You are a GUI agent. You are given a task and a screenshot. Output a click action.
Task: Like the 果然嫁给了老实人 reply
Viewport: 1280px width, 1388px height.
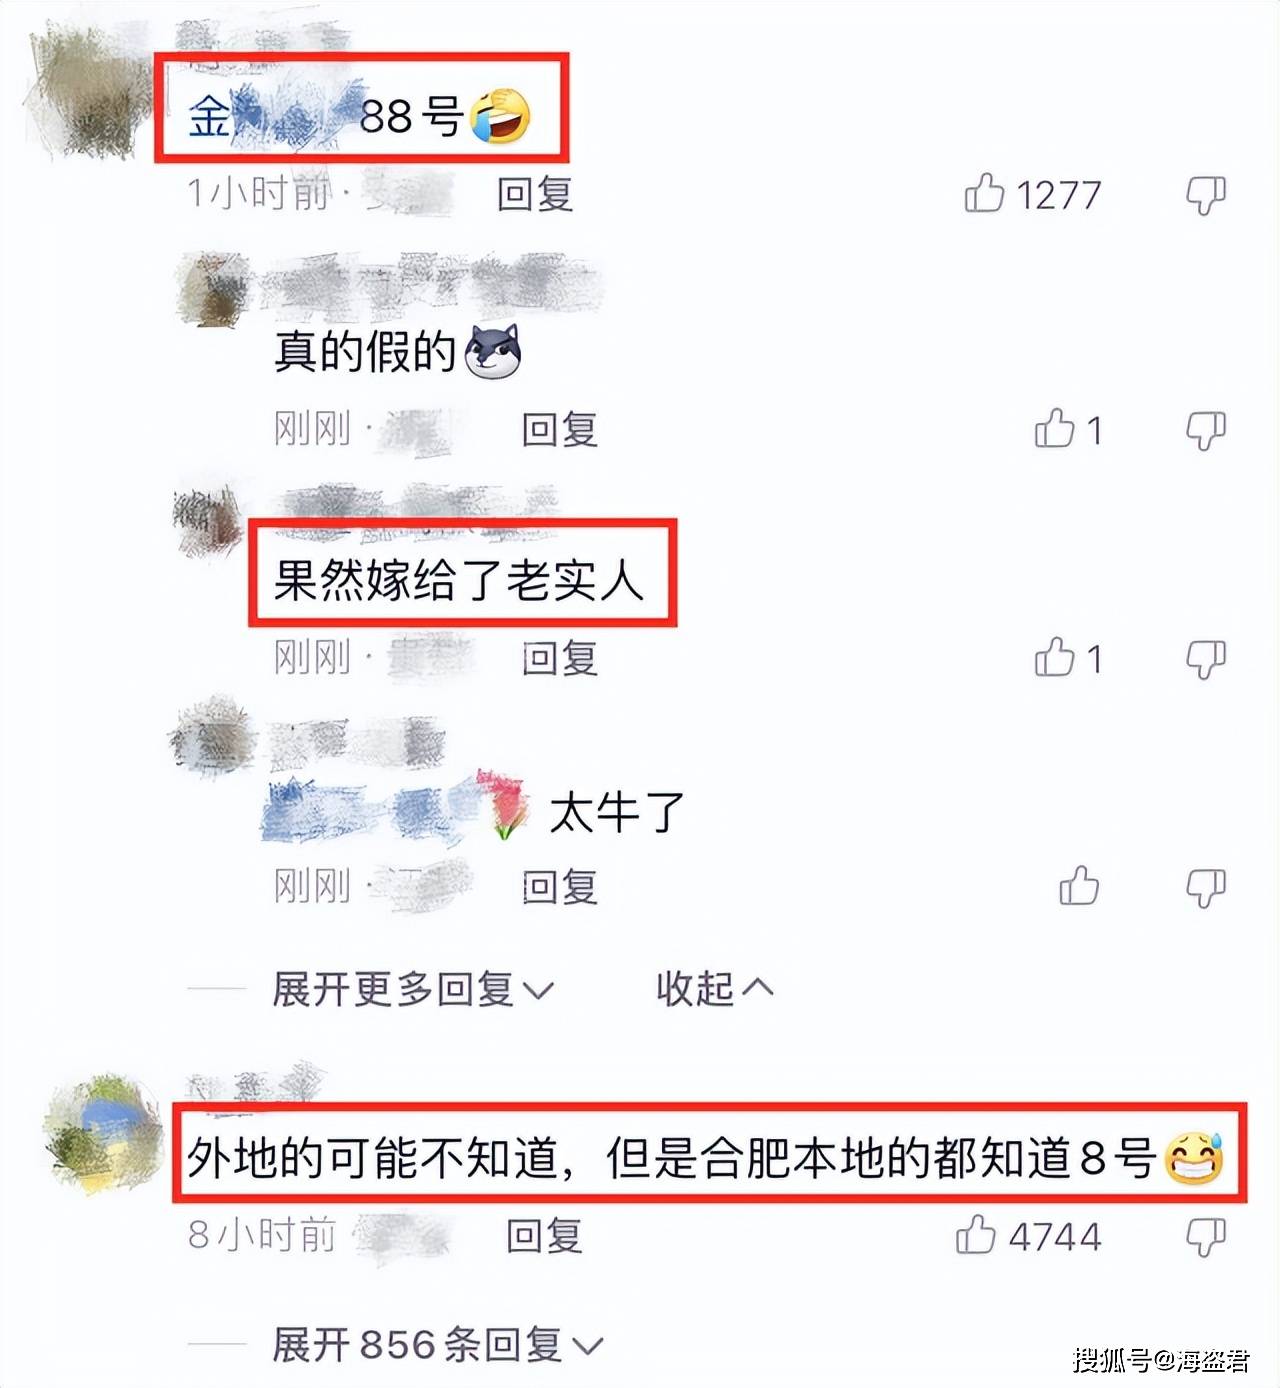tap(1054, 657)
